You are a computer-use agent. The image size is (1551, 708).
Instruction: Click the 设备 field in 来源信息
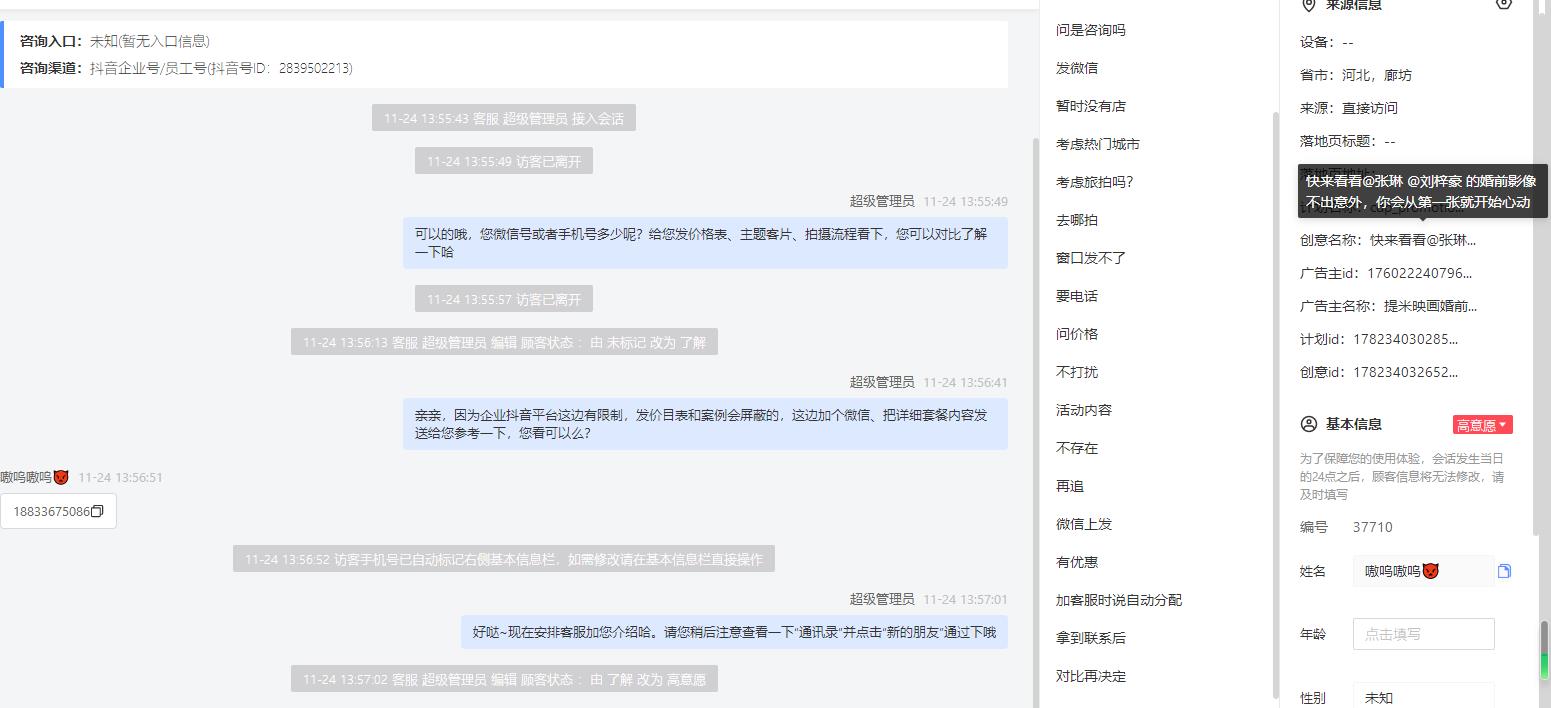pyautogui.click(x=1327, y=42)
